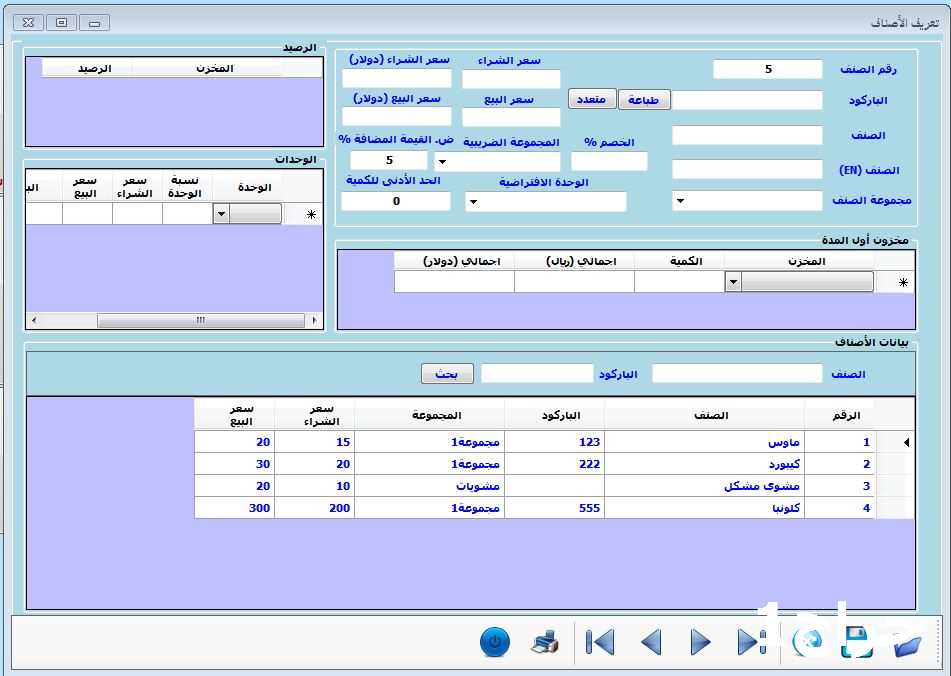
Task: Open the المجموعة الضريبية dropdown
Action: click(x=442, y=162)
